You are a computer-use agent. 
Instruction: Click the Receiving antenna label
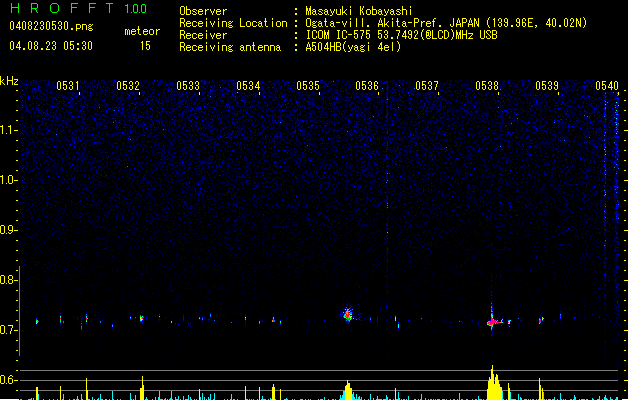pos(230,47)
